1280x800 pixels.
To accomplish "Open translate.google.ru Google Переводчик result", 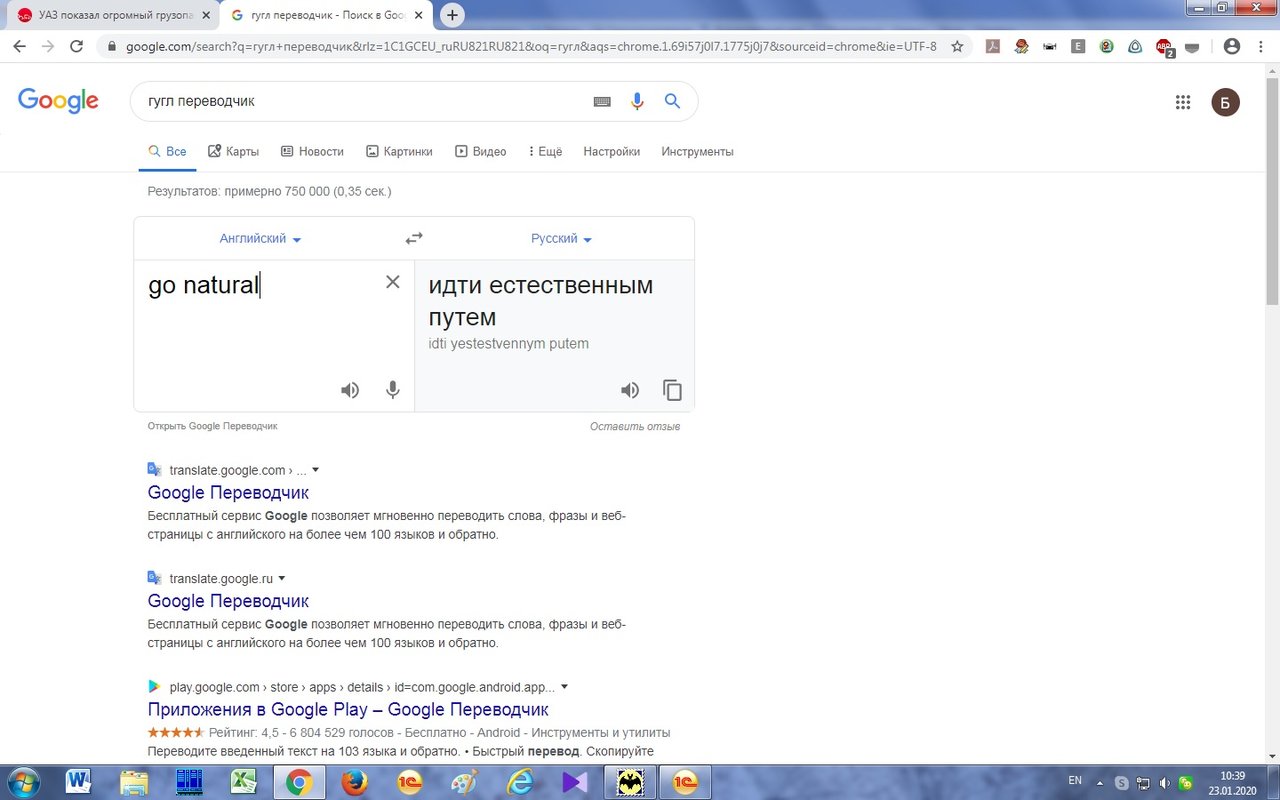I will [x=228, y=601].
